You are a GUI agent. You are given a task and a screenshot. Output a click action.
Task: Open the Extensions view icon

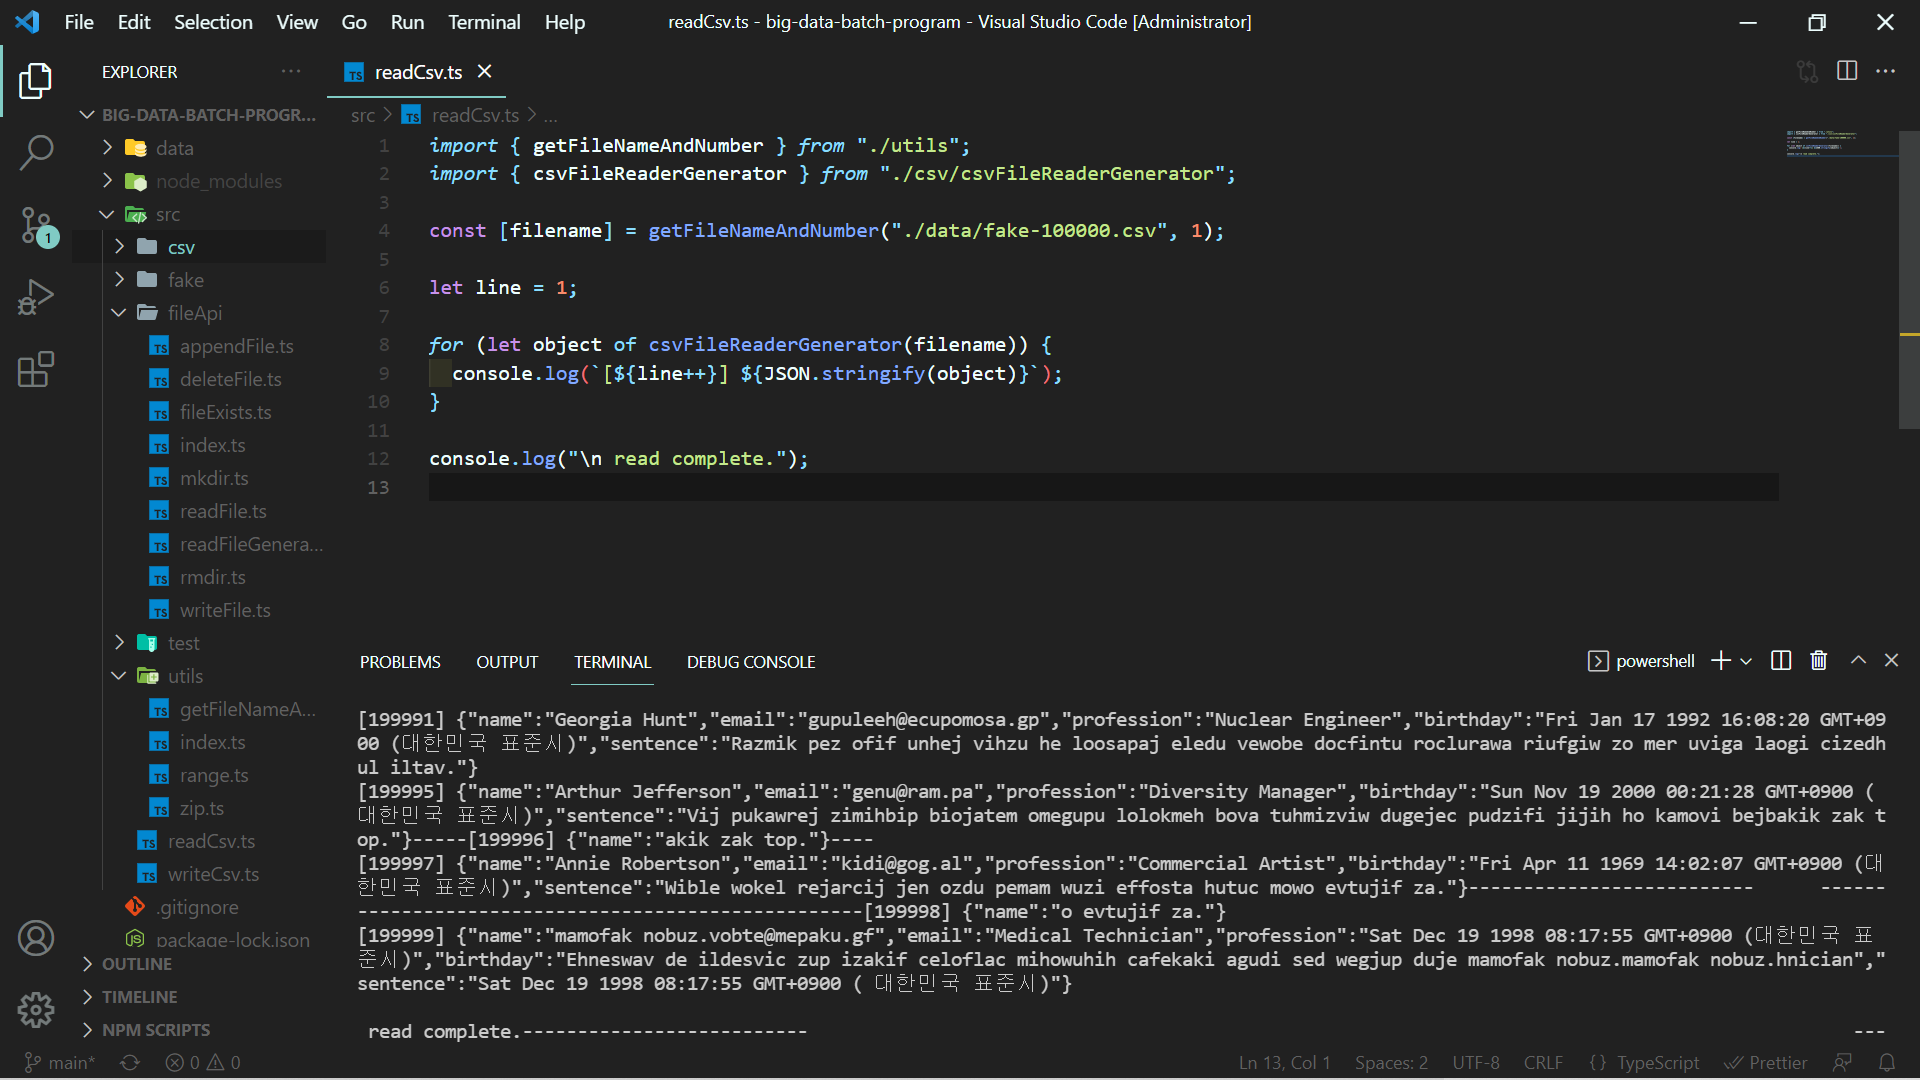click(36, 369)
